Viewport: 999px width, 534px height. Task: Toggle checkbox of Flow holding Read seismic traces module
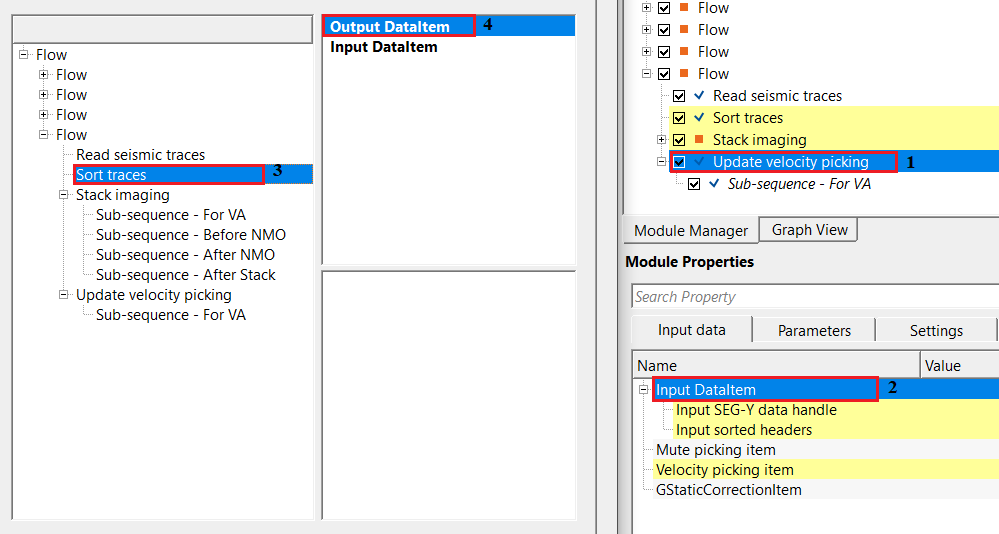(x=664, y=74)
